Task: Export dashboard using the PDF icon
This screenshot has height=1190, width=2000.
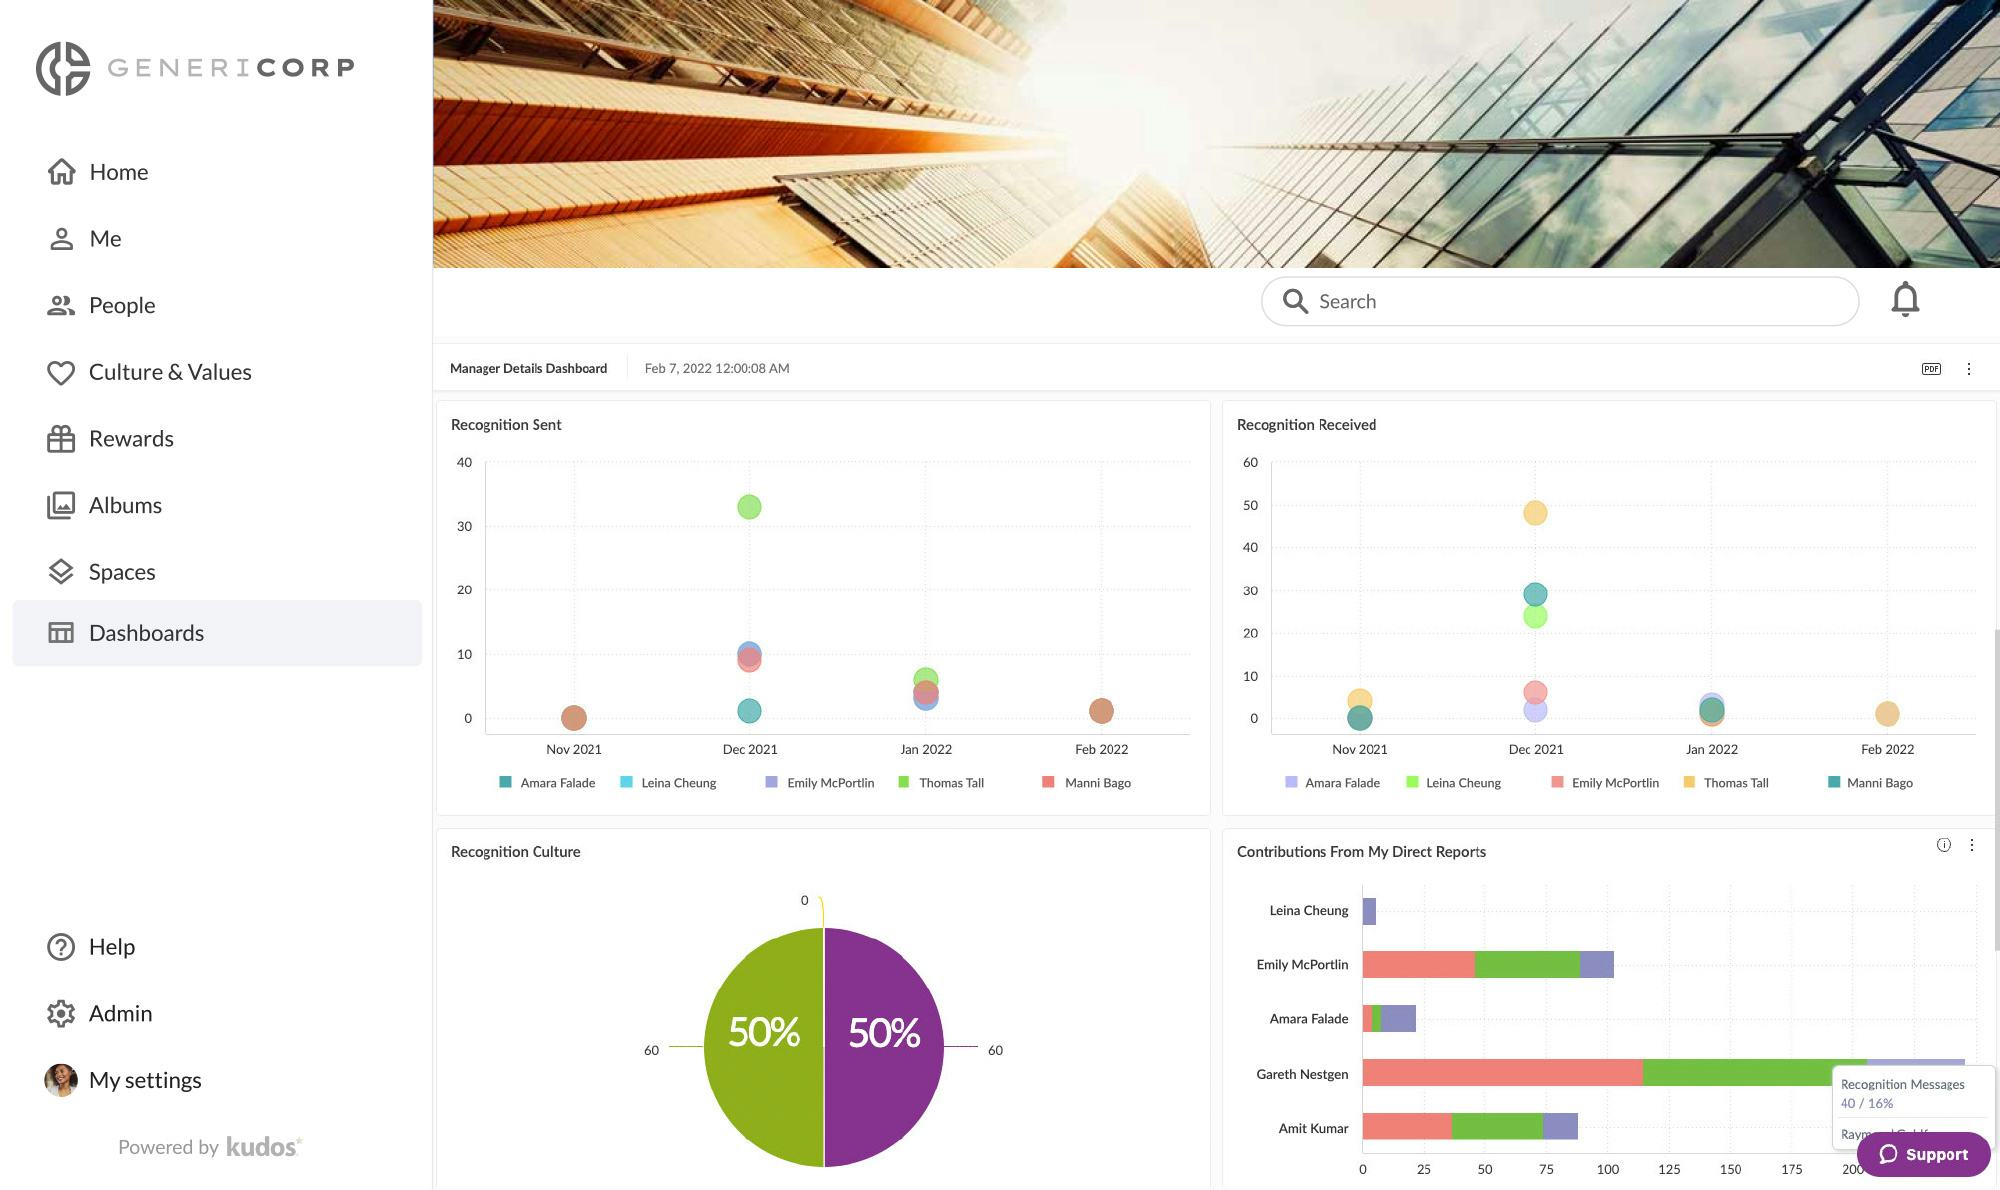Action: point(1931,369)
